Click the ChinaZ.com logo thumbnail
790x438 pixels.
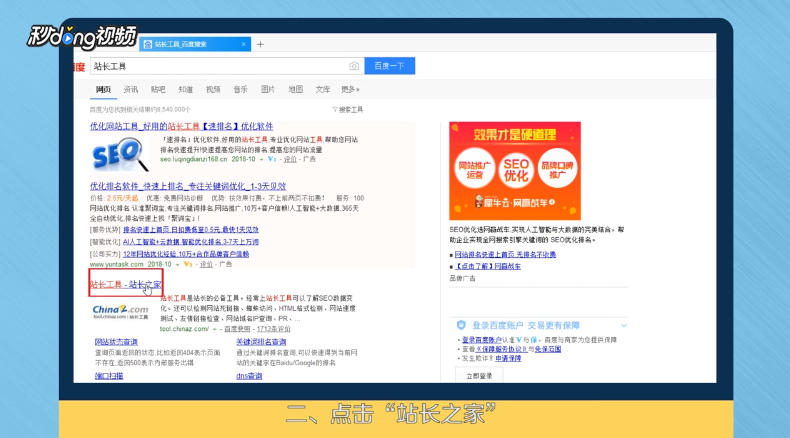[121, 312]
